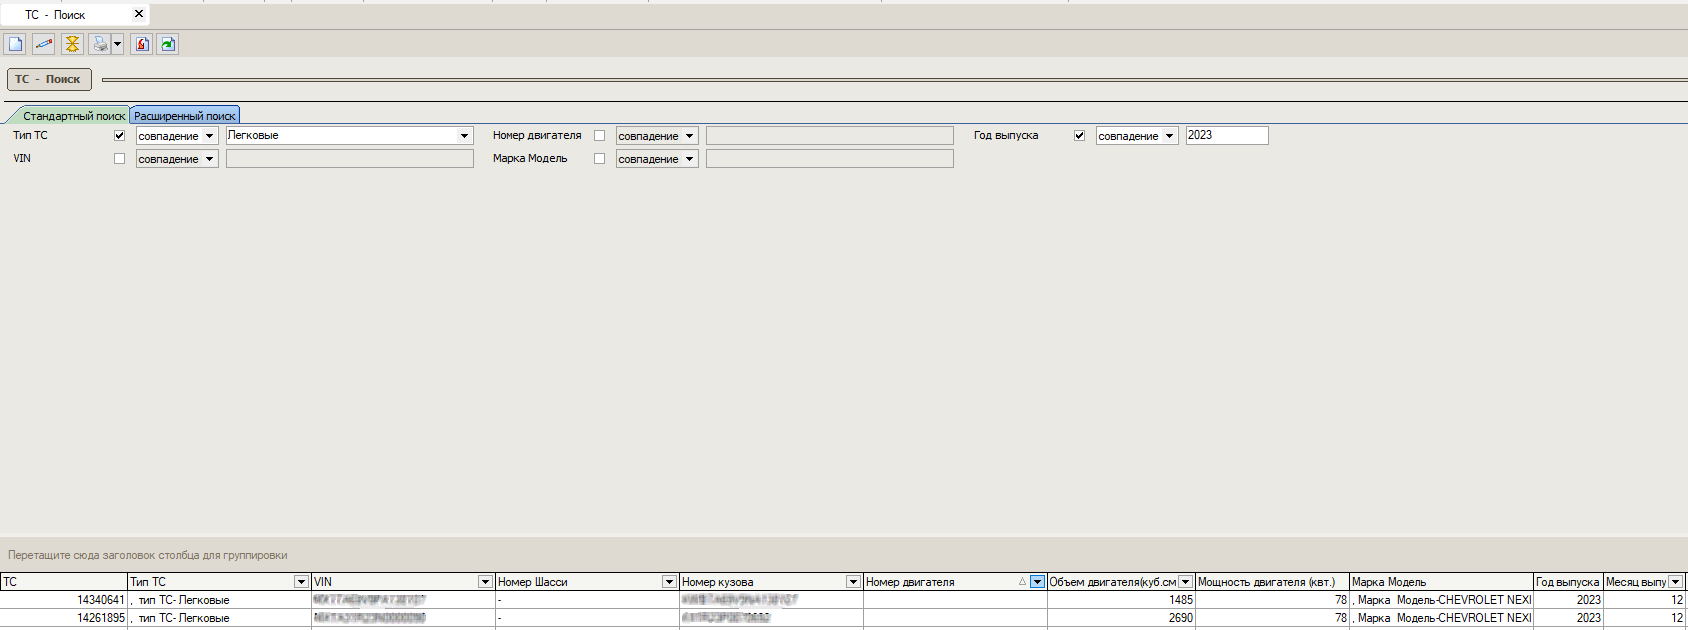Click the green arrow export icon
Viewport: 1688px width, 630px height.
pyautogui.click(x=168, y=44)
